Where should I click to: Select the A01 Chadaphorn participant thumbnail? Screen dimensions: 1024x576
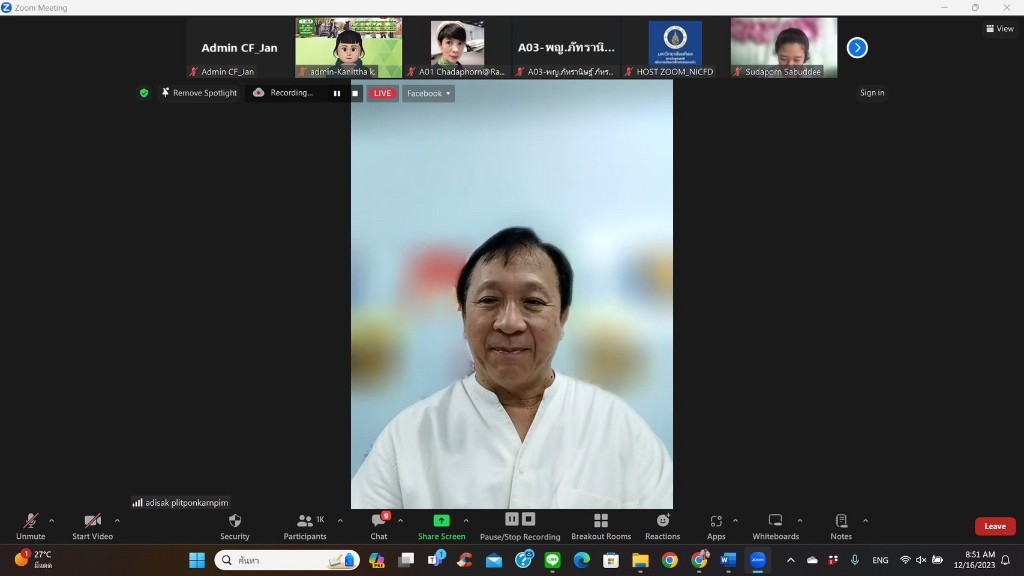click(x=457, y=48)
